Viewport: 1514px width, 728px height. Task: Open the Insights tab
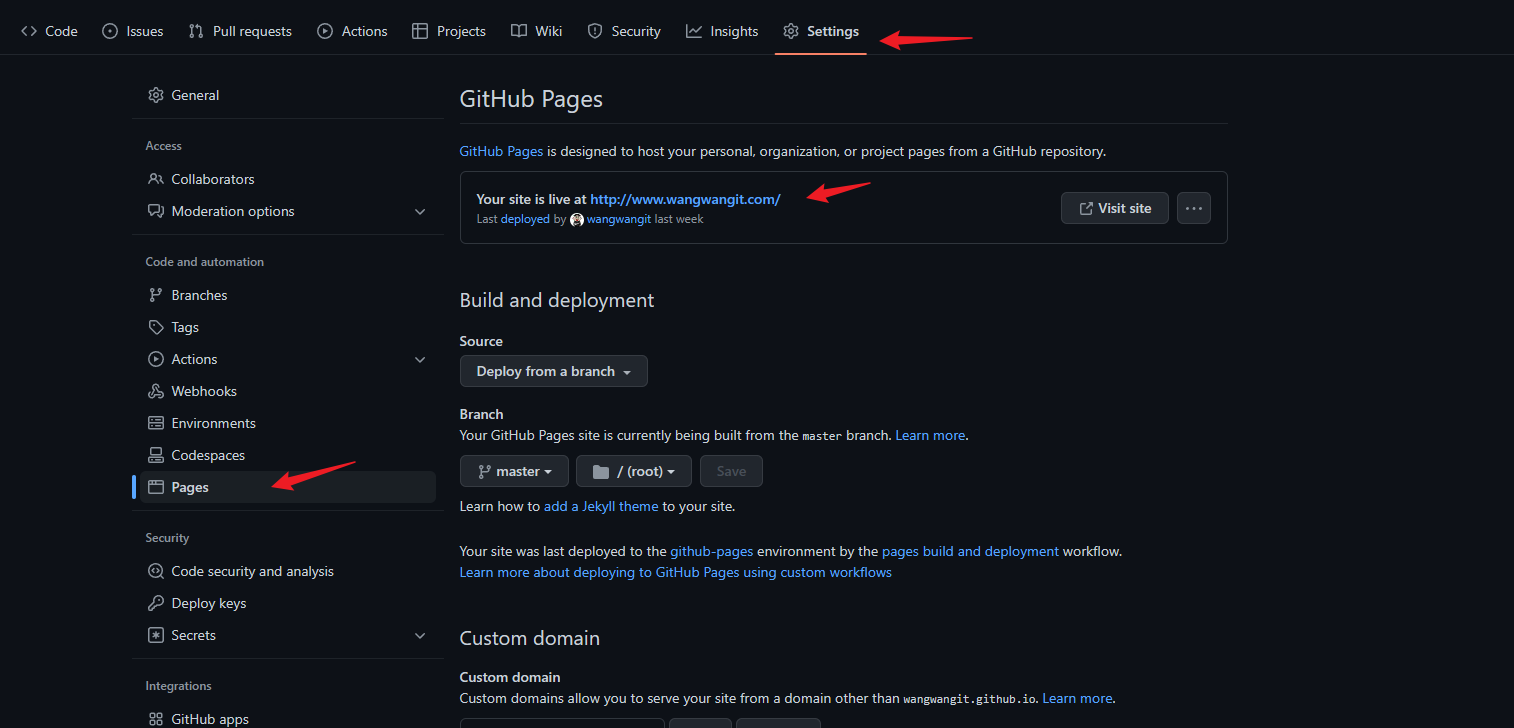722,31
